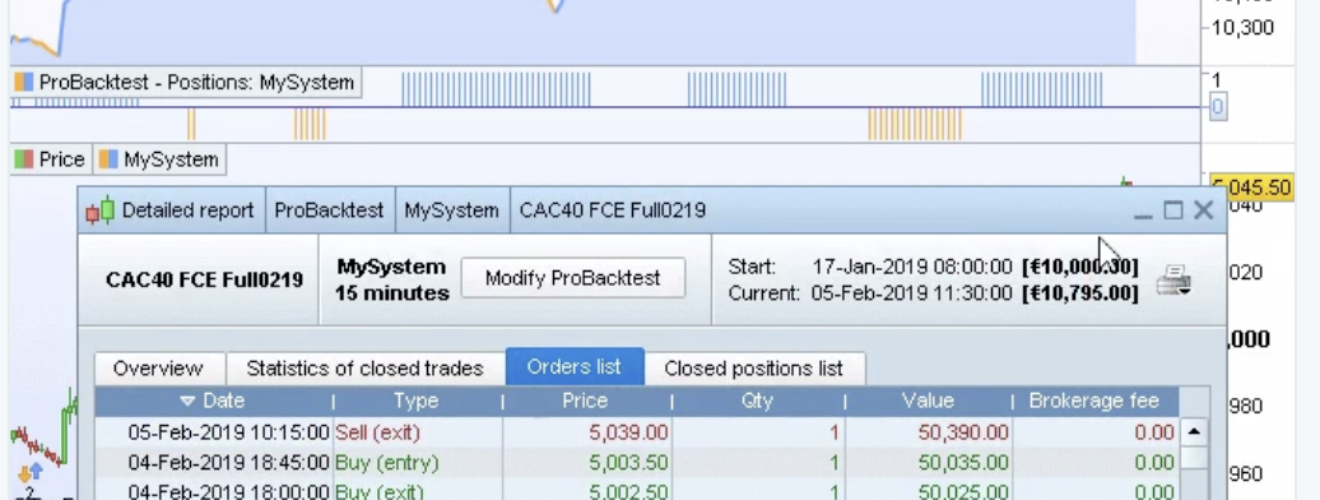Screen dimensions: 1320x500
Task: Click the CAC40 FCE Full0219 title segment
Action: [x=612, y=211]
